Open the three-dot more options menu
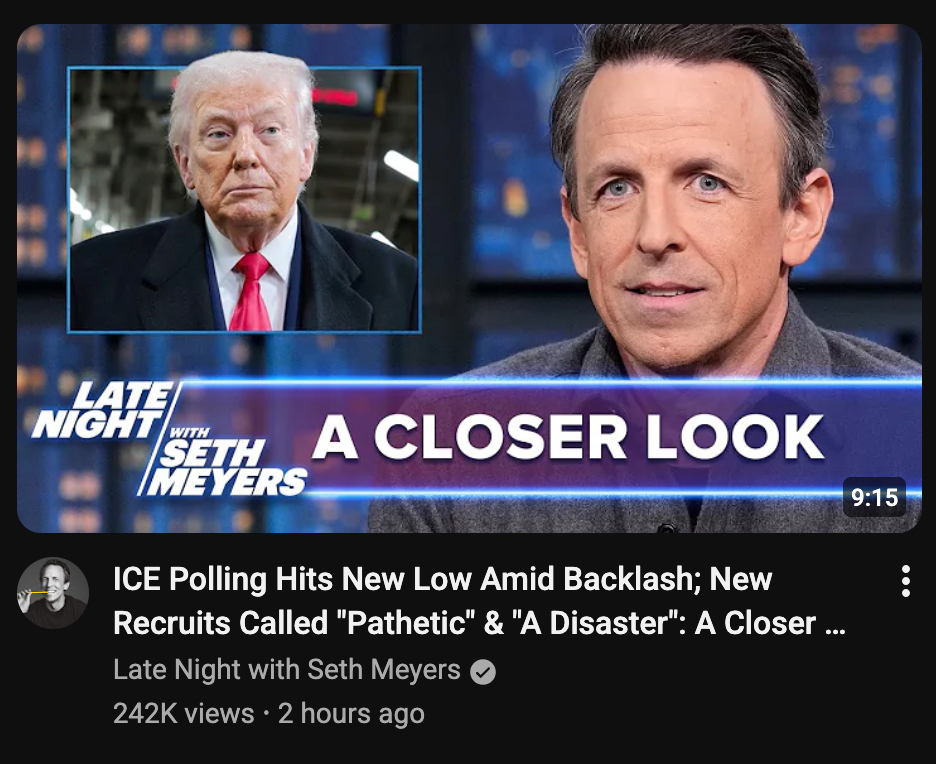This screenshot has height=764, width=936. tap(906, 581)
